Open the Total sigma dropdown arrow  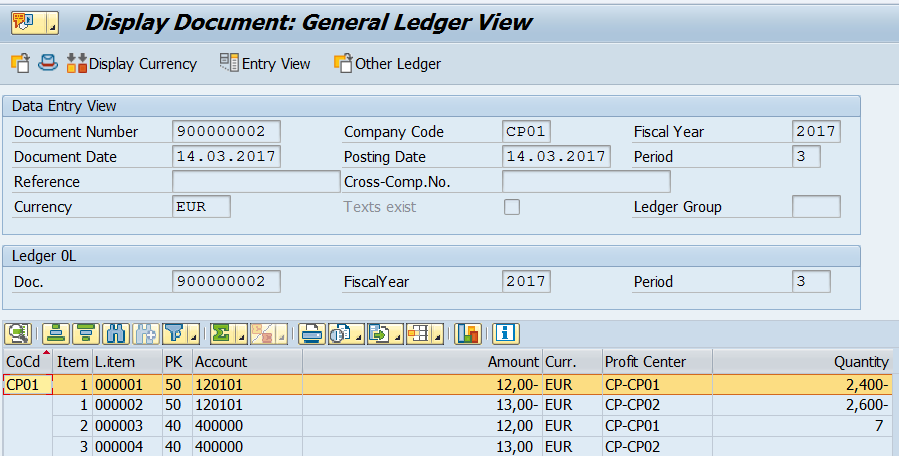point(241,333)
